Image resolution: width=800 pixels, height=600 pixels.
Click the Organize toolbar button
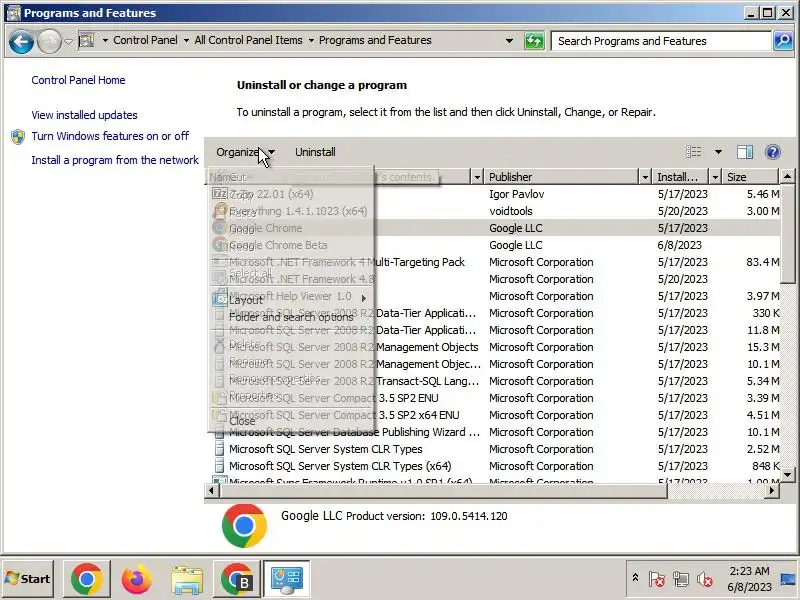(x=245, y=152)
